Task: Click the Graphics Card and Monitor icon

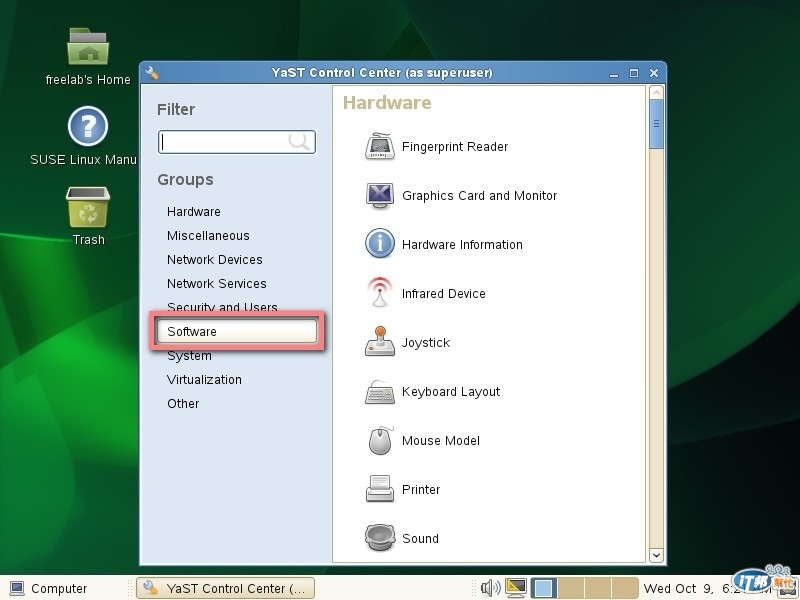Action: pos(380,195)
